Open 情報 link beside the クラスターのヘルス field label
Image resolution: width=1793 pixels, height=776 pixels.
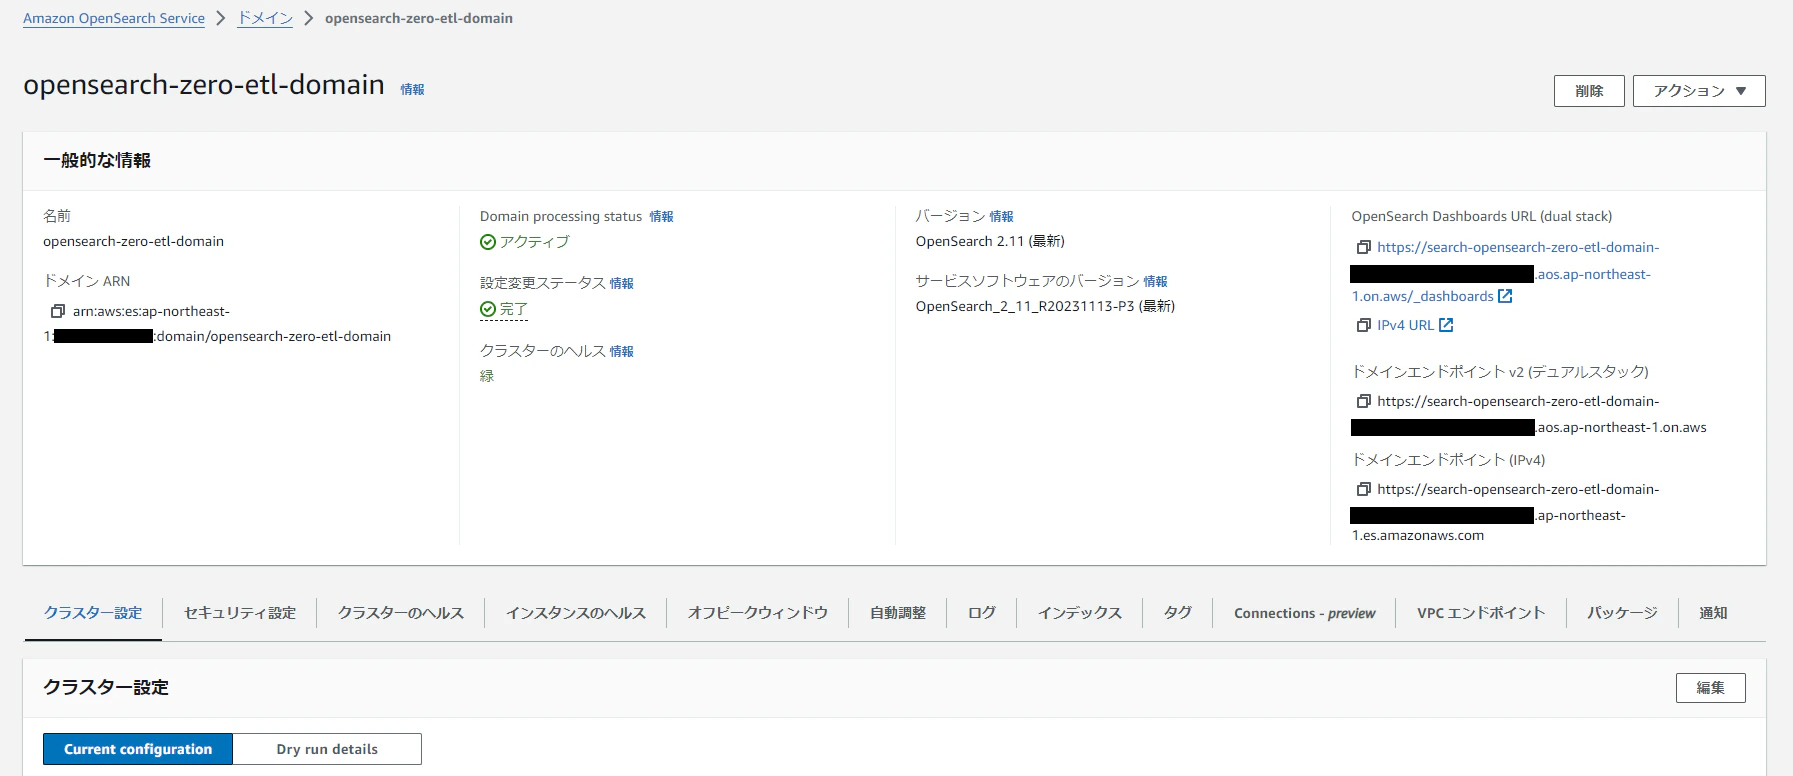coord(621,351)
